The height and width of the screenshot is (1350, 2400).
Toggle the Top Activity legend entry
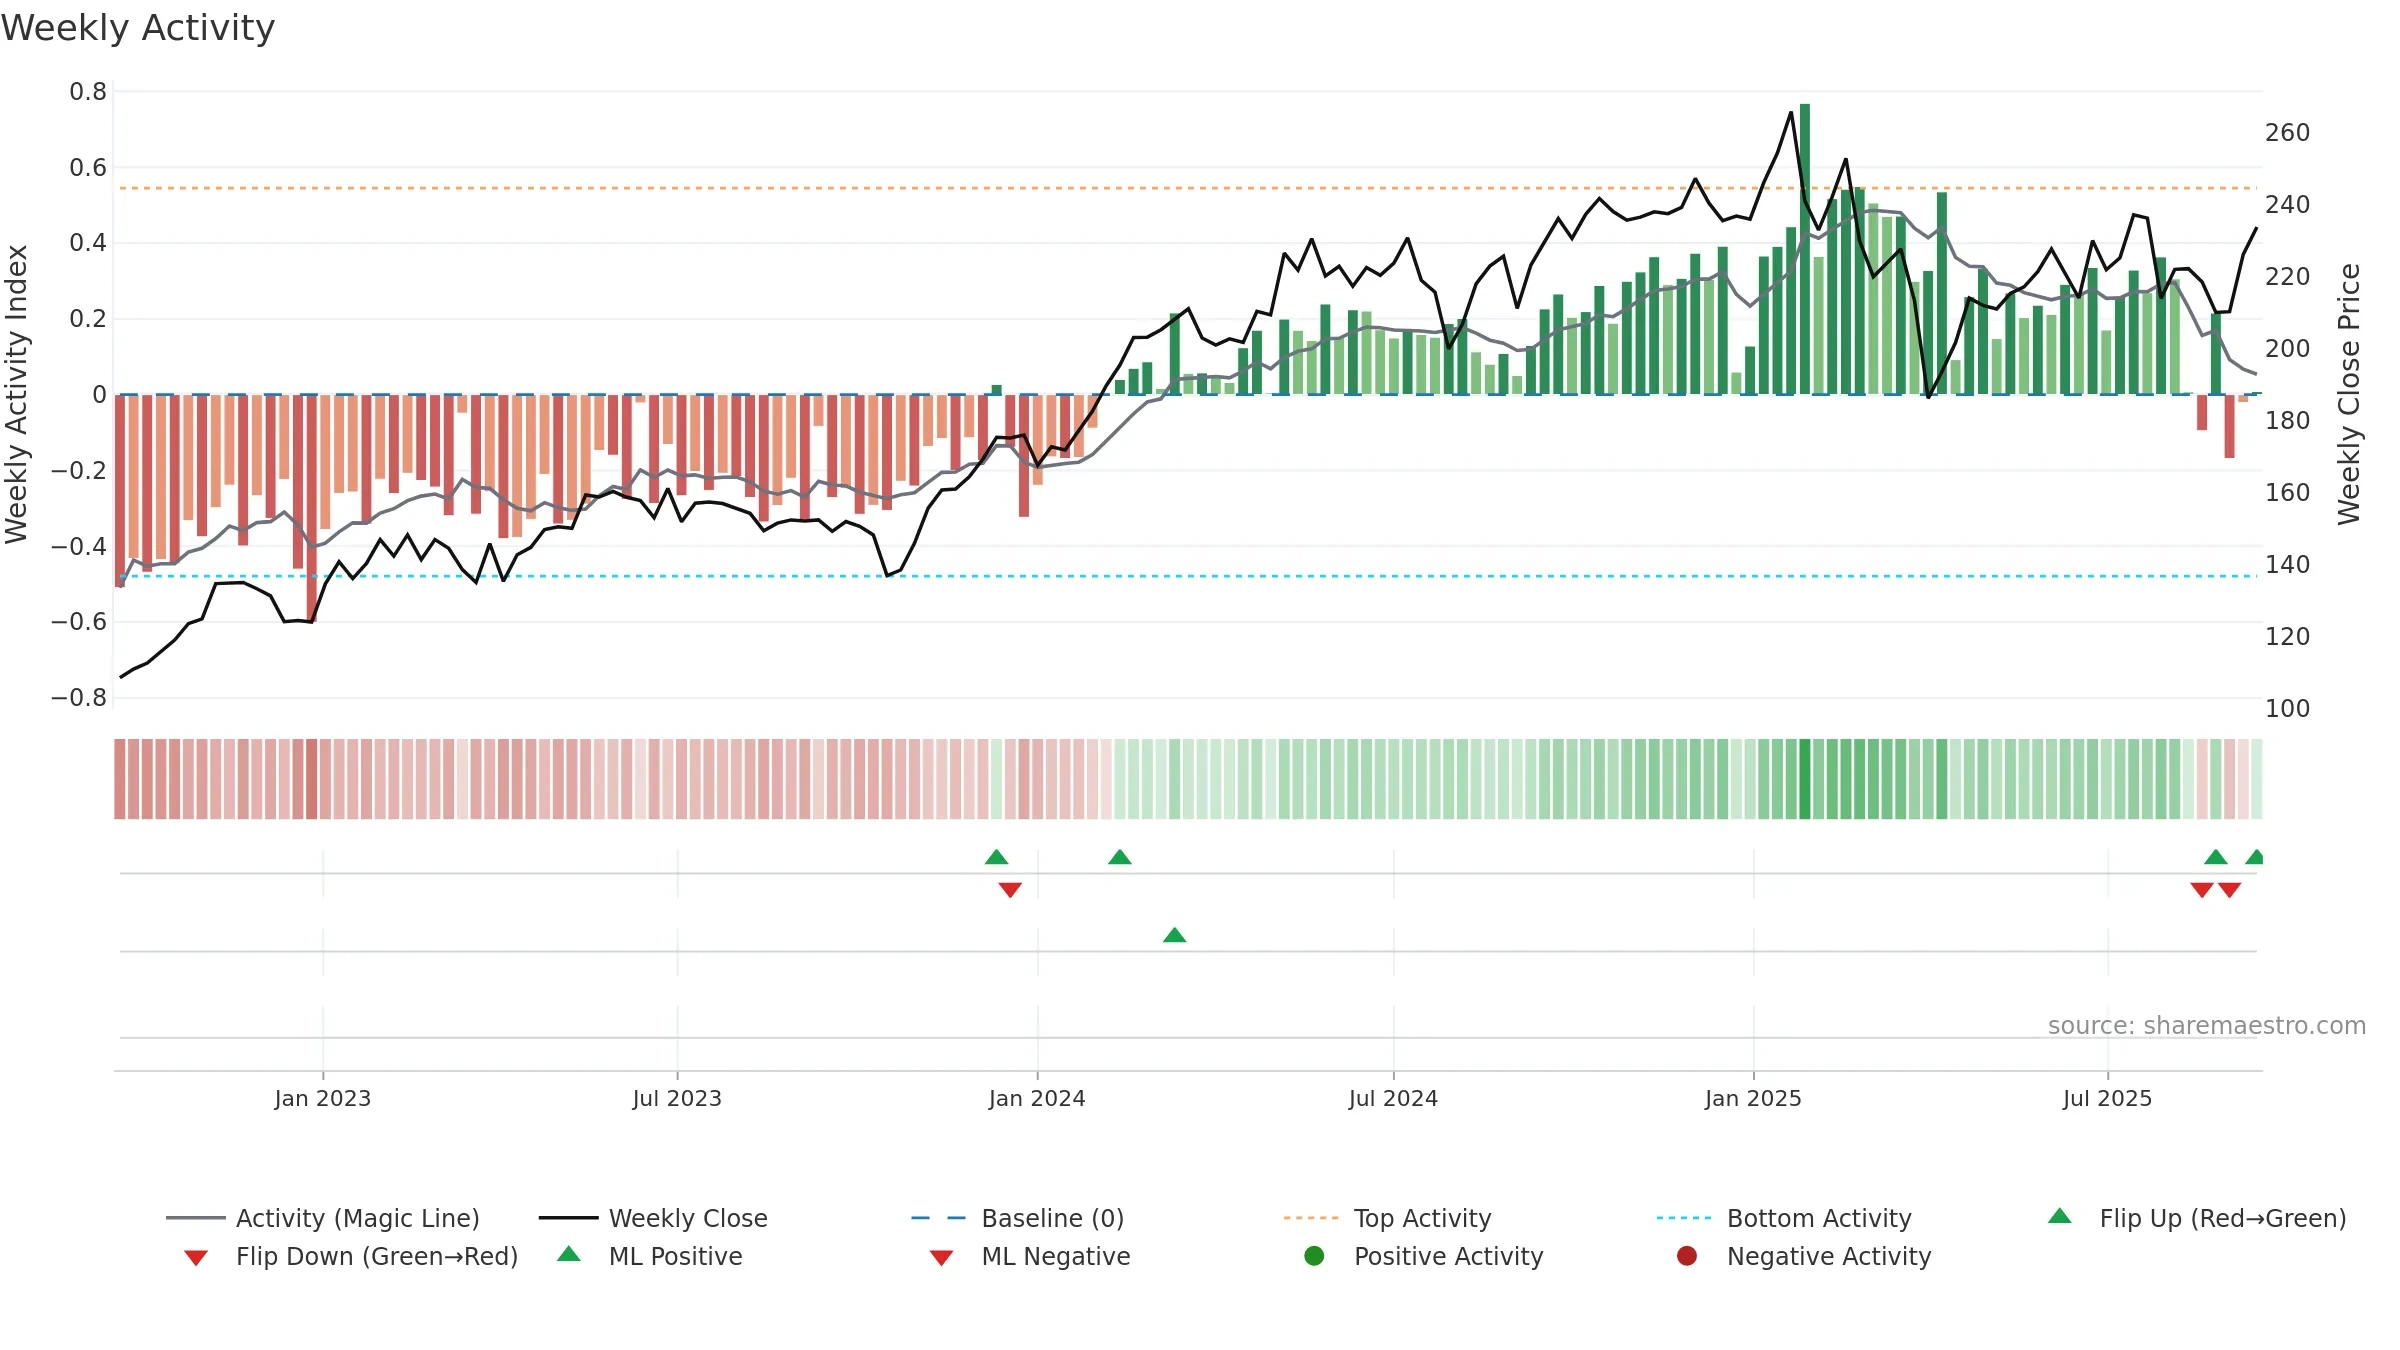[x=1387, y=1218]
